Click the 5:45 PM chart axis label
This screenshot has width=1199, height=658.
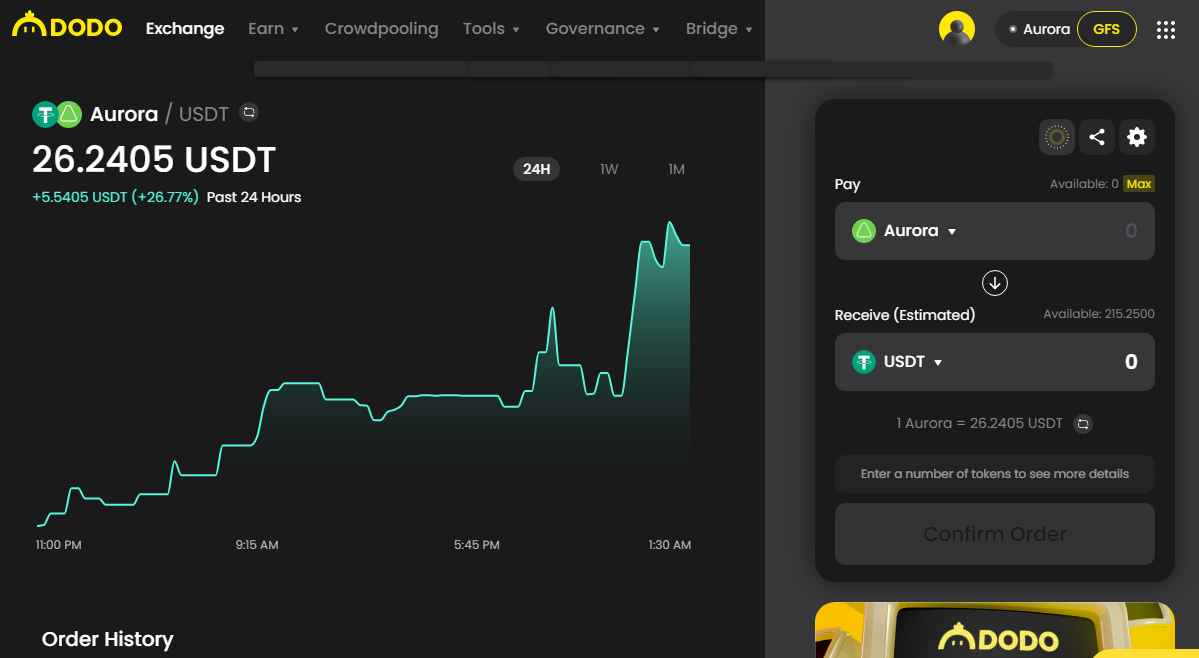click(x=476, y=545)
